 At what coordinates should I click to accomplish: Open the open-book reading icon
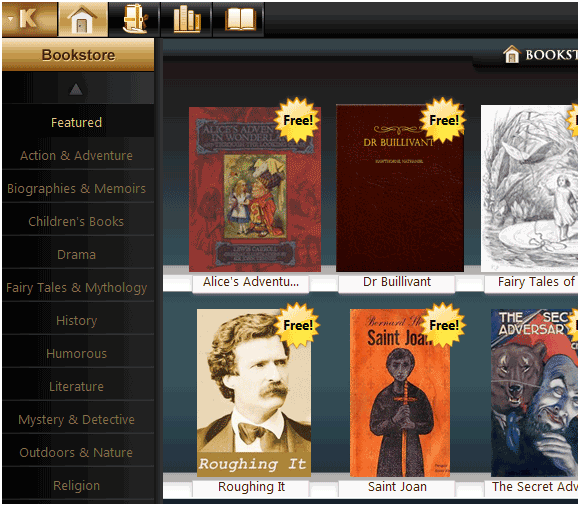[x=239, y=19]
